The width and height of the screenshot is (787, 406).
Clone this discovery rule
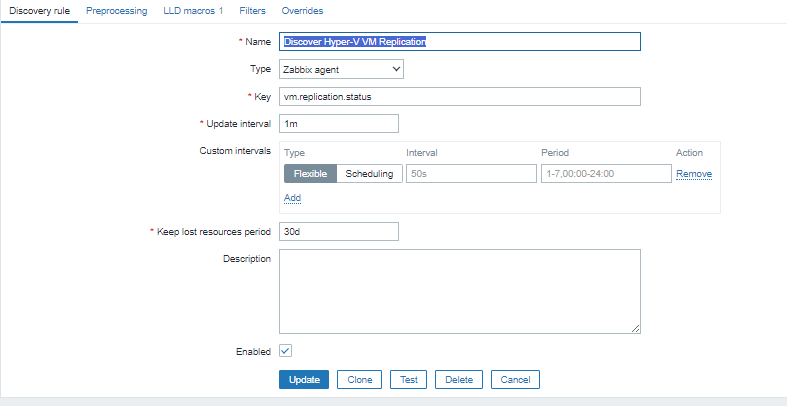[359, 380]
